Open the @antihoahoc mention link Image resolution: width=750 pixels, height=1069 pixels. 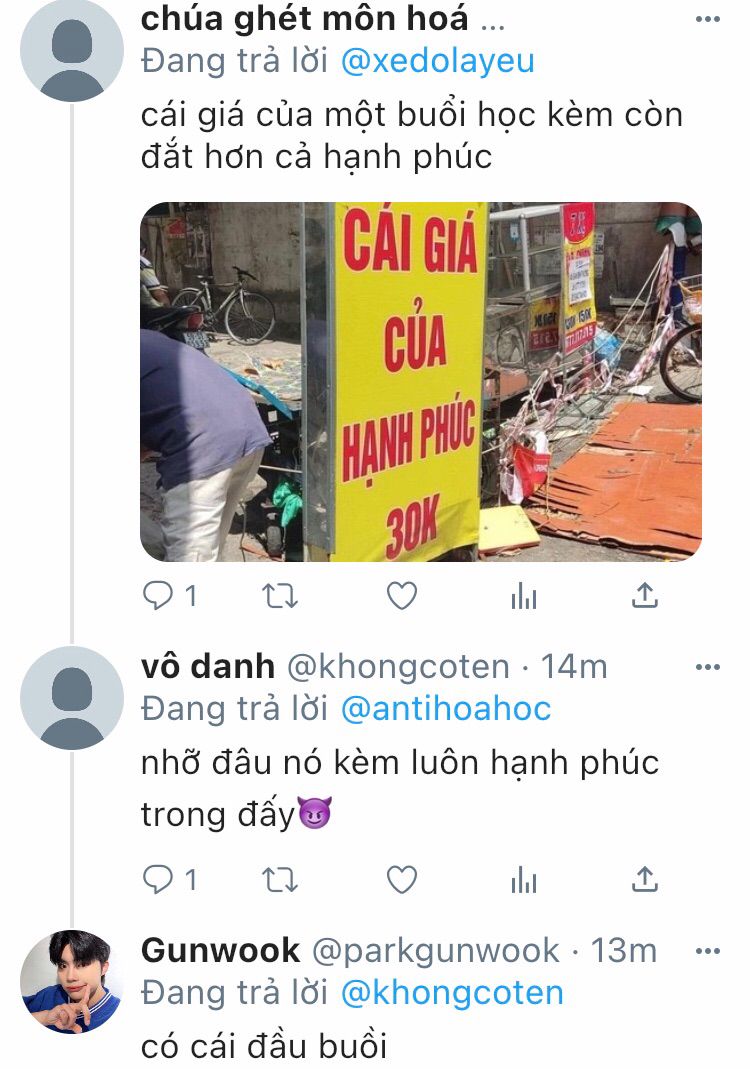(x=445, y=709)
